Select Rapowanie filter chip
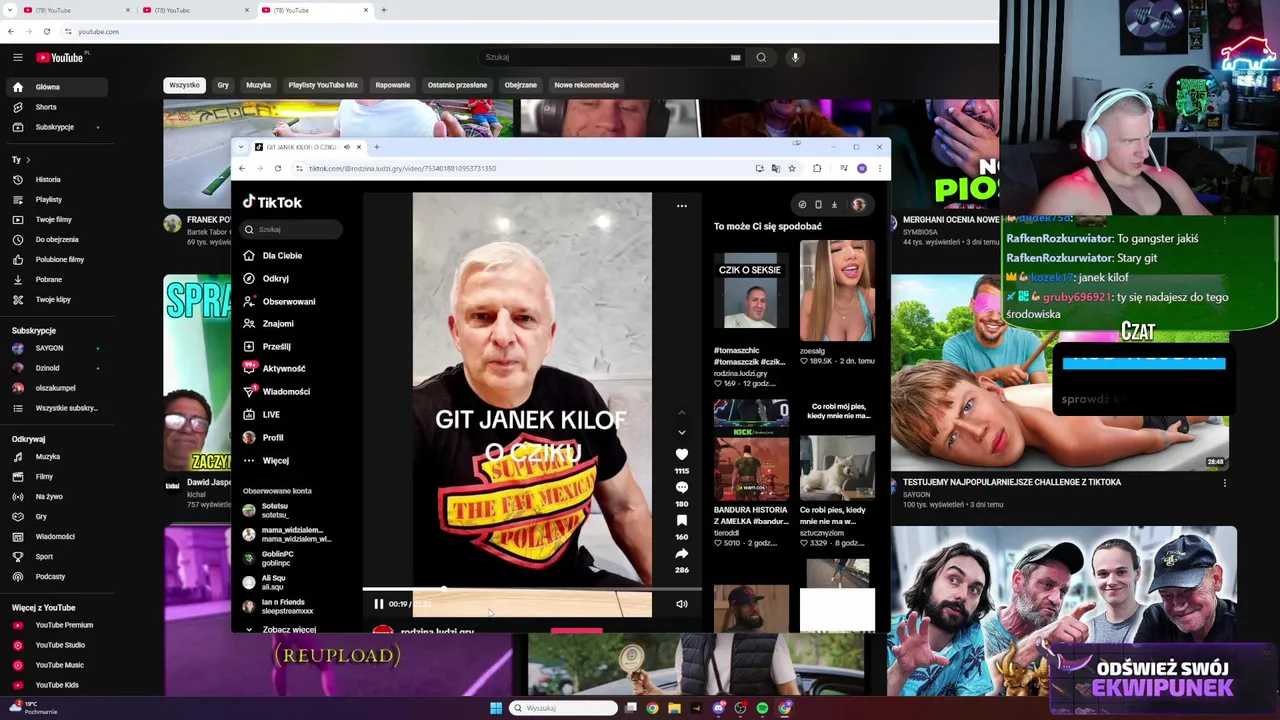1280x720 pixels. (x=392, y=85)
